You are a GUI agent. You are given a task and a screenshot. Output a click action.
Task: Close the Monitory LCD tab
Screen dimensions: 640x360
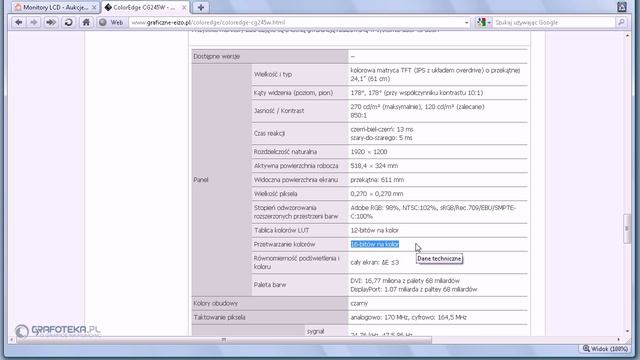point(94,7)
